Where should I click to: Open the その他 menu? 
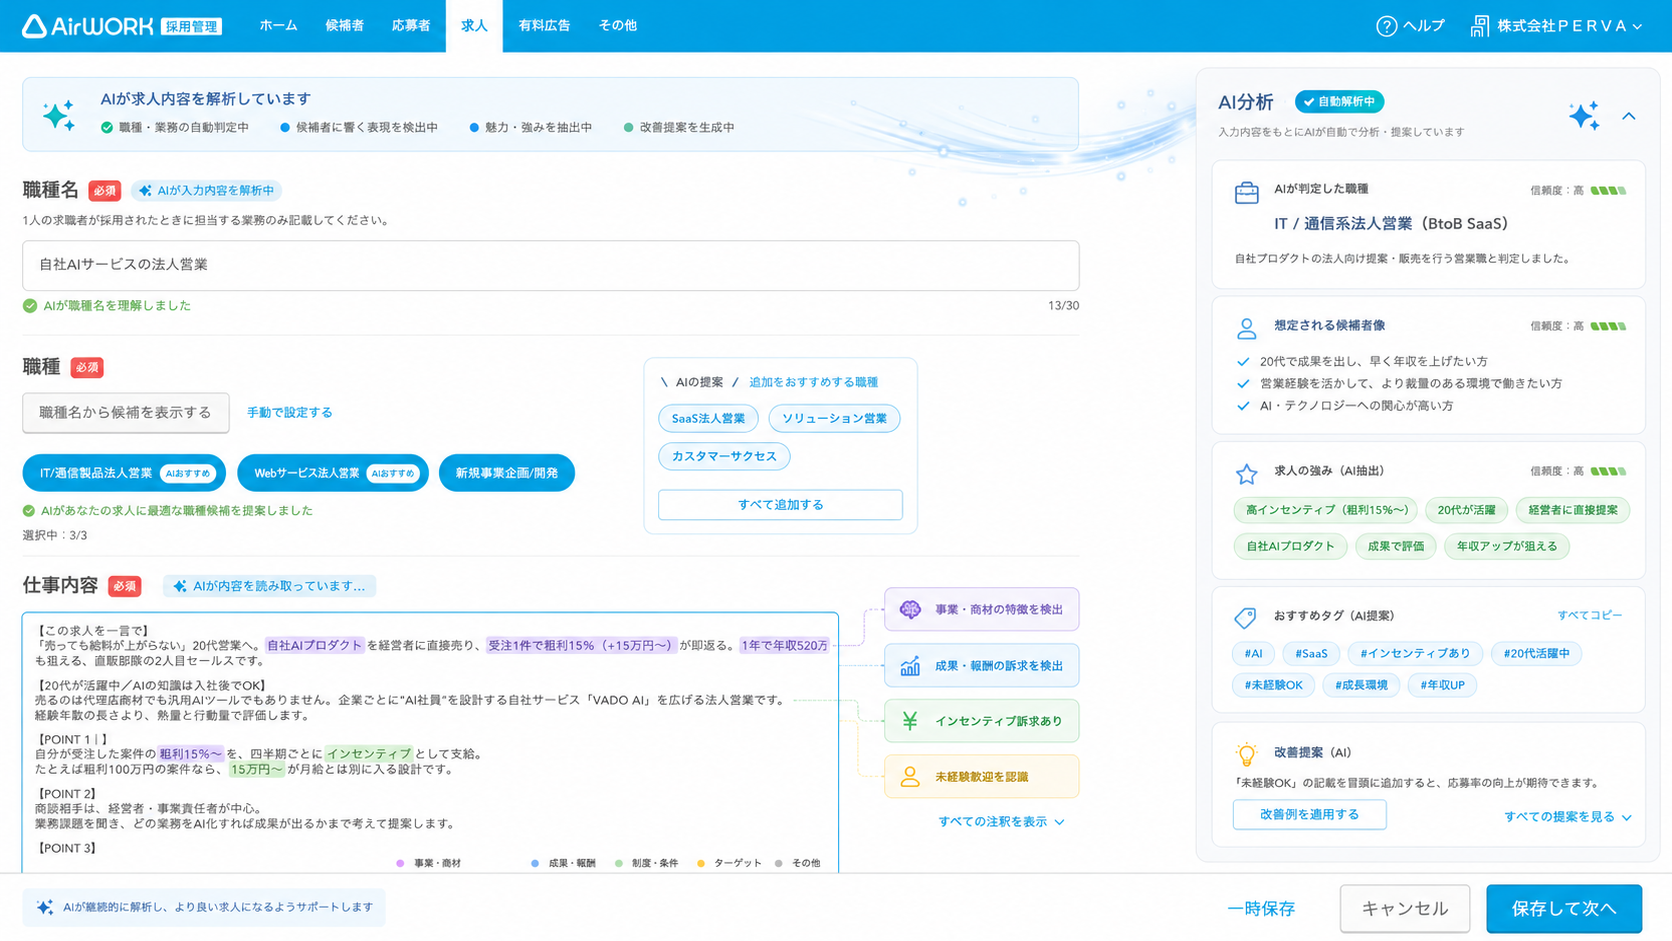(x=617, y=26)
